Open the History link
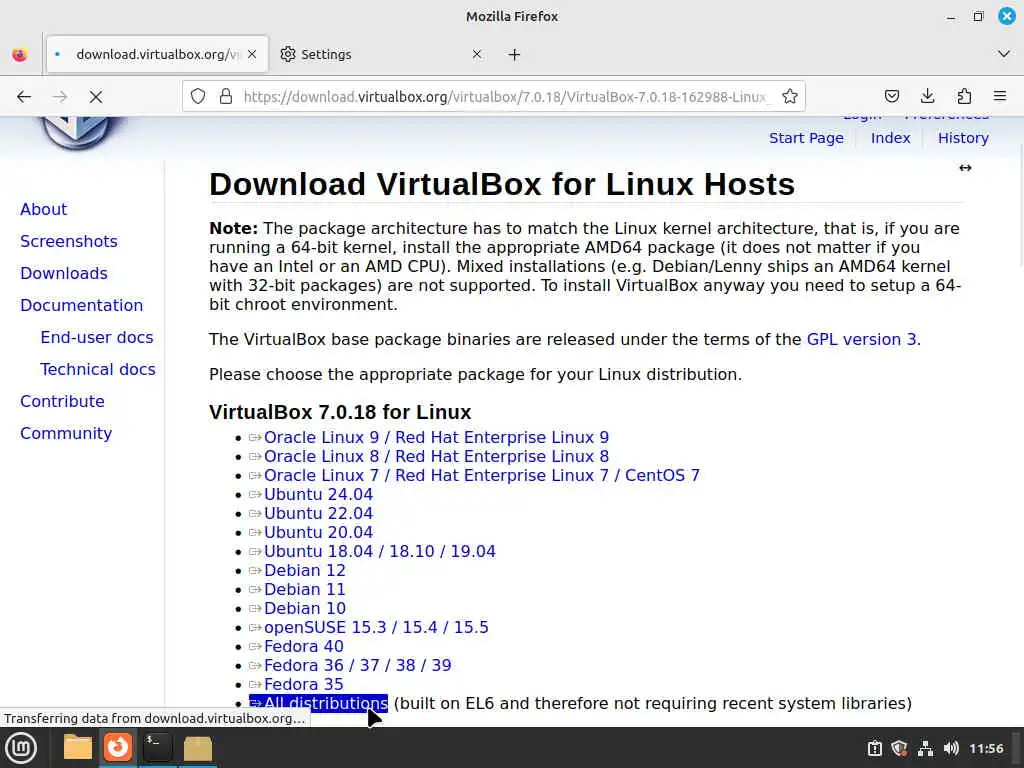 (963, 138)
